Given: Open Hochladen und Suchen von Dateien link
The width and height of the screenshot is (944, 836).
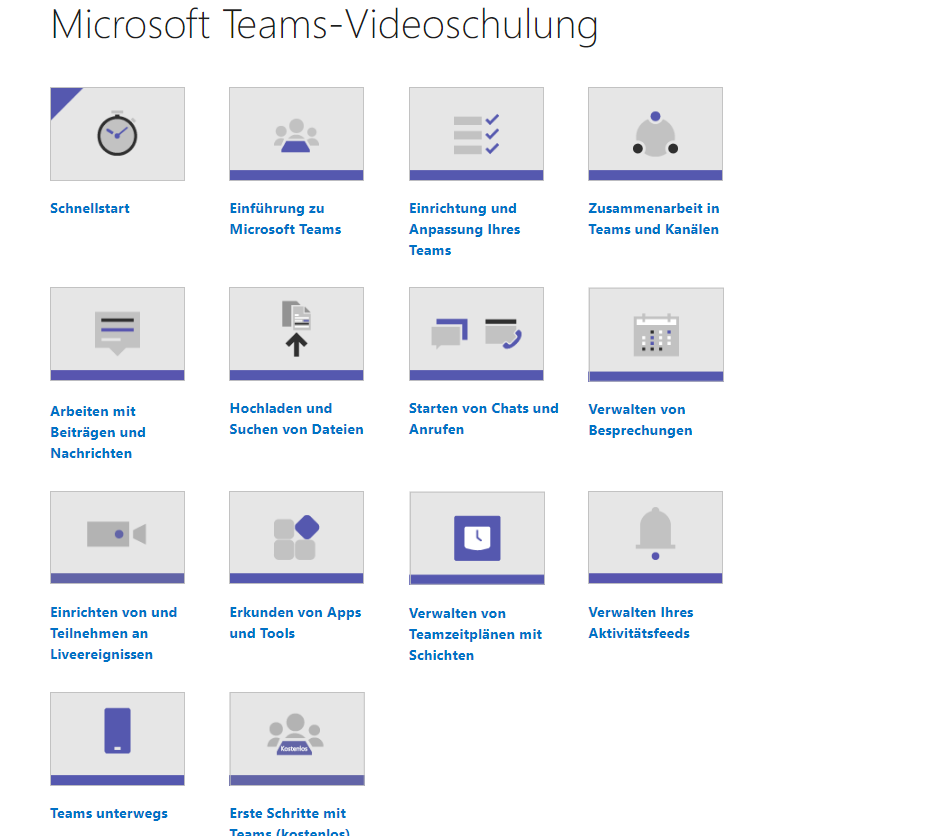Looking at the screenshot, I should point(296,419).
